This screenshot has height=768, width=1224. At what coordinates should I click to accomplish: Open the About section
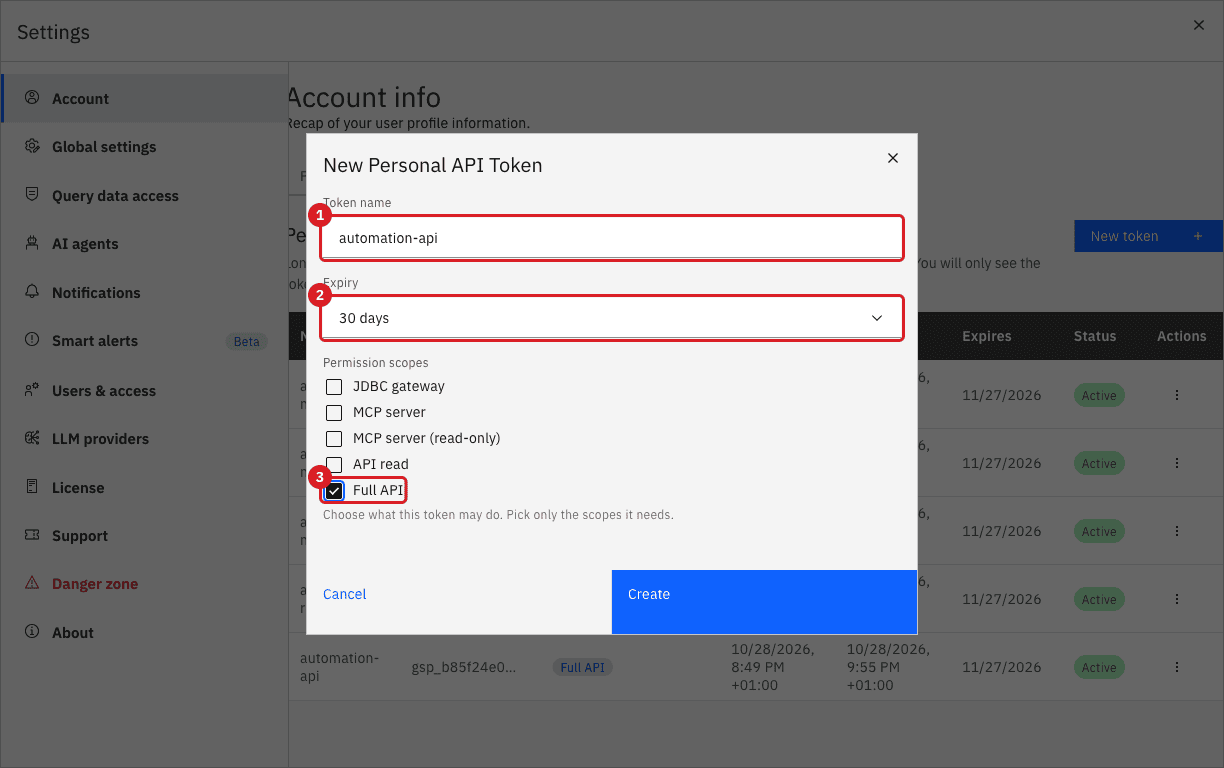[145, 633]
